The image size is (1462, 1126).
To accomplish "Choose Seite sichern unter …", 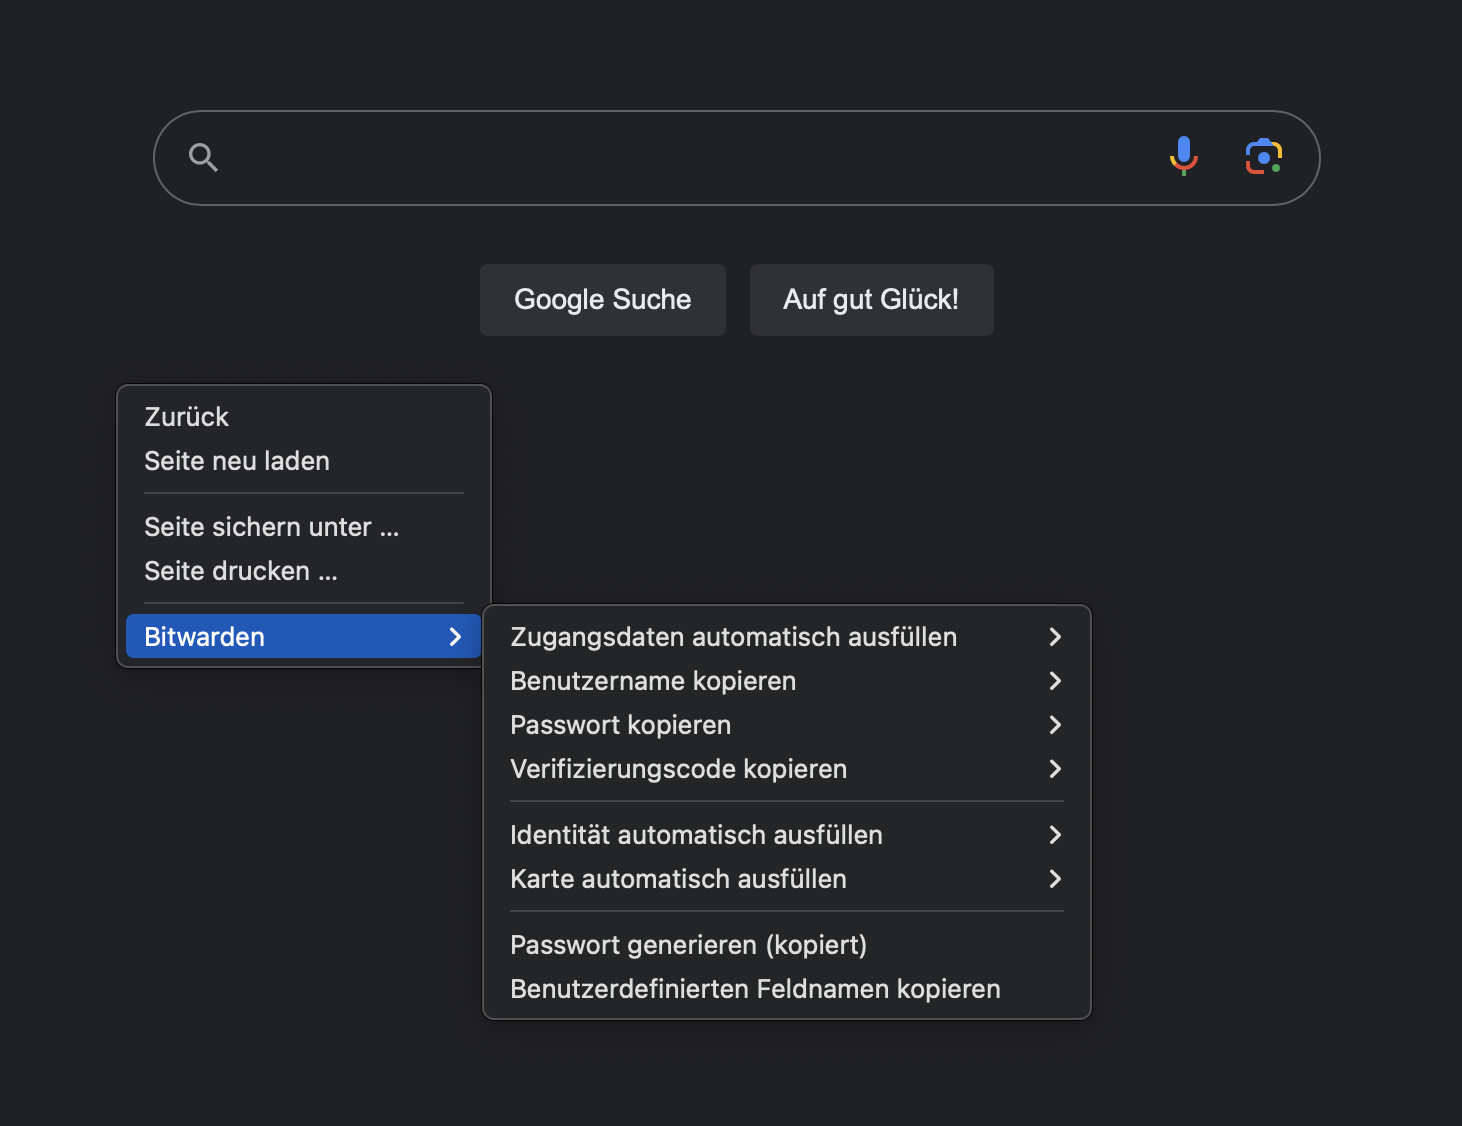I will tap(304, 527).
